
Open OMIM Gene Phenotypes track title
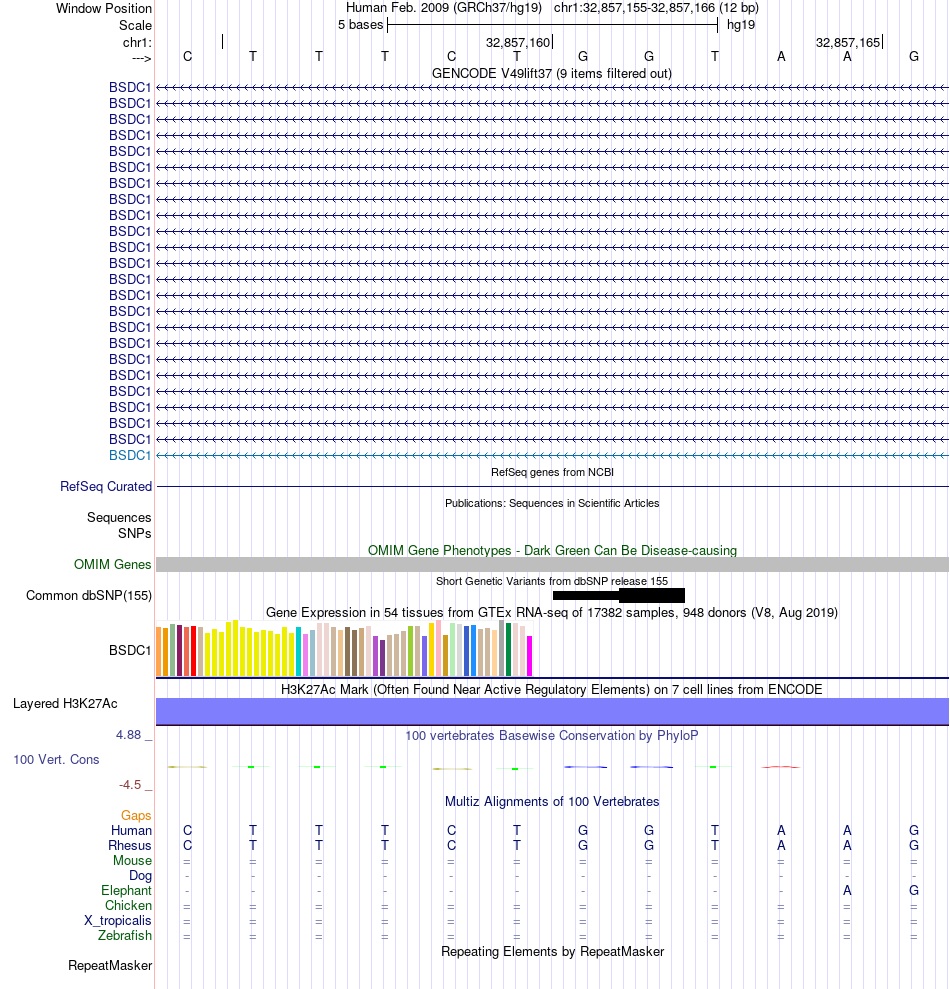pos(552,550)
